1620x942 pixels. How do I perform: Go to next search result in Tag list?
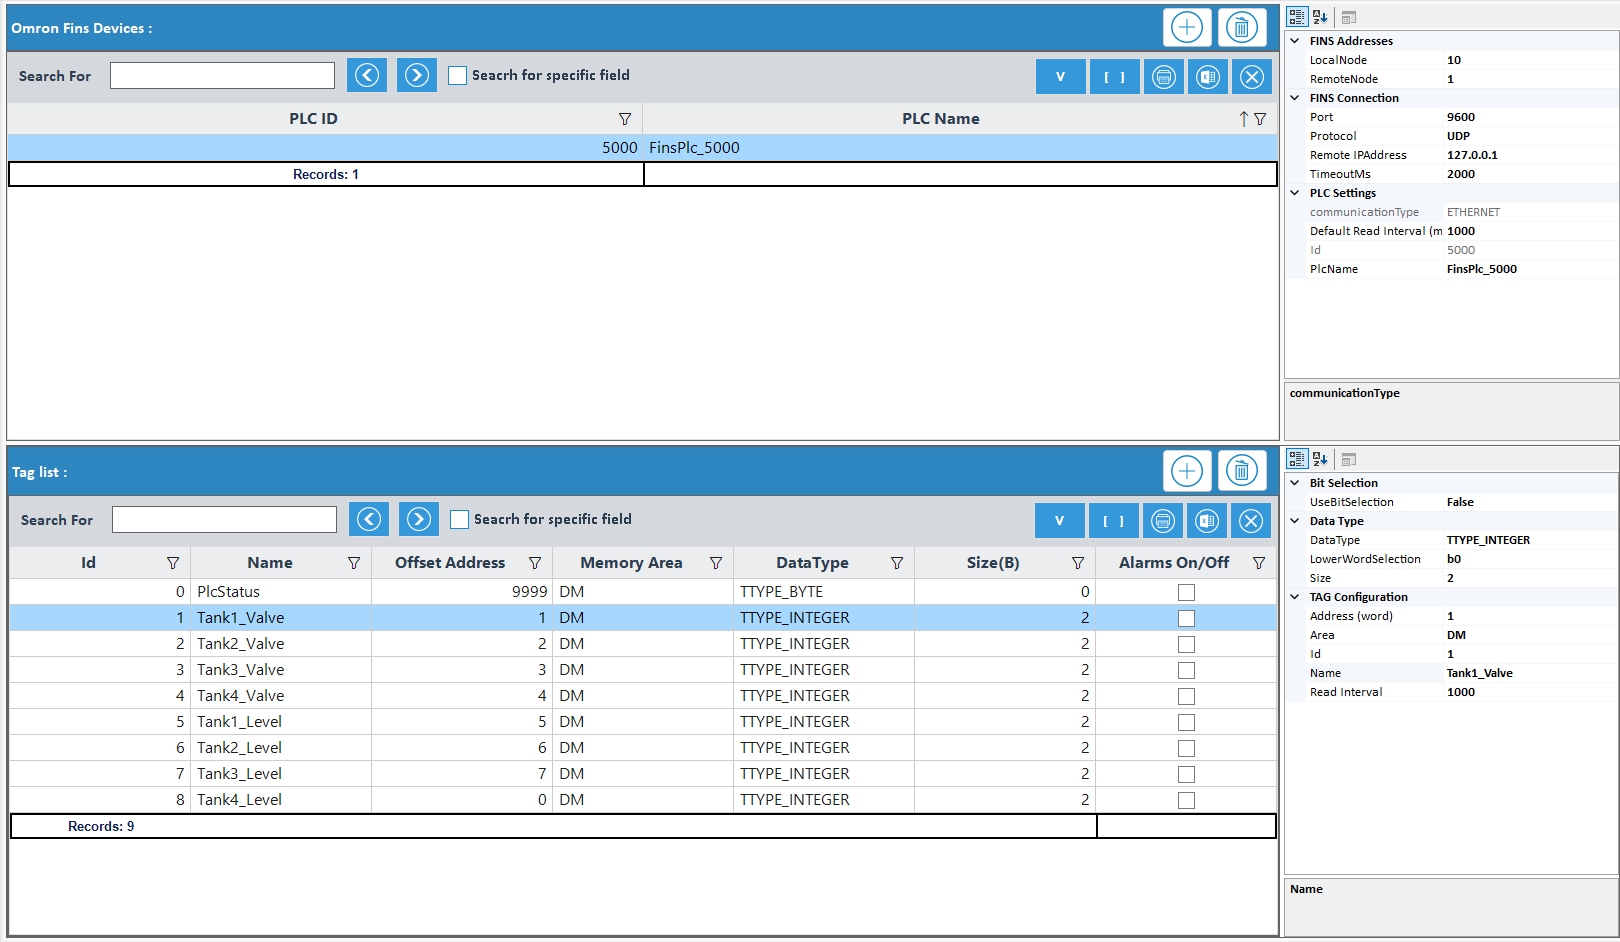(418, 519)
